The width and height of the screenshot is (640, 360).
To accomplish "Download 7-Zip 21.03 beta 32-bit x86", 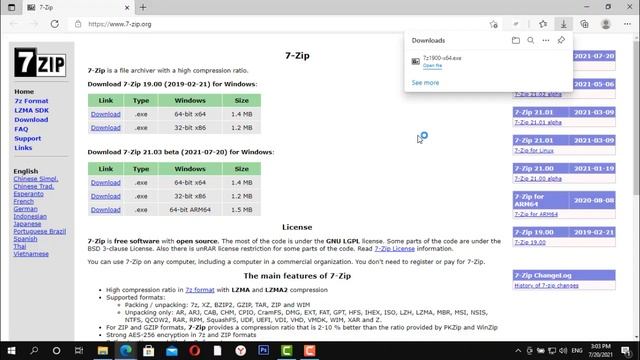I will (105, 196).
